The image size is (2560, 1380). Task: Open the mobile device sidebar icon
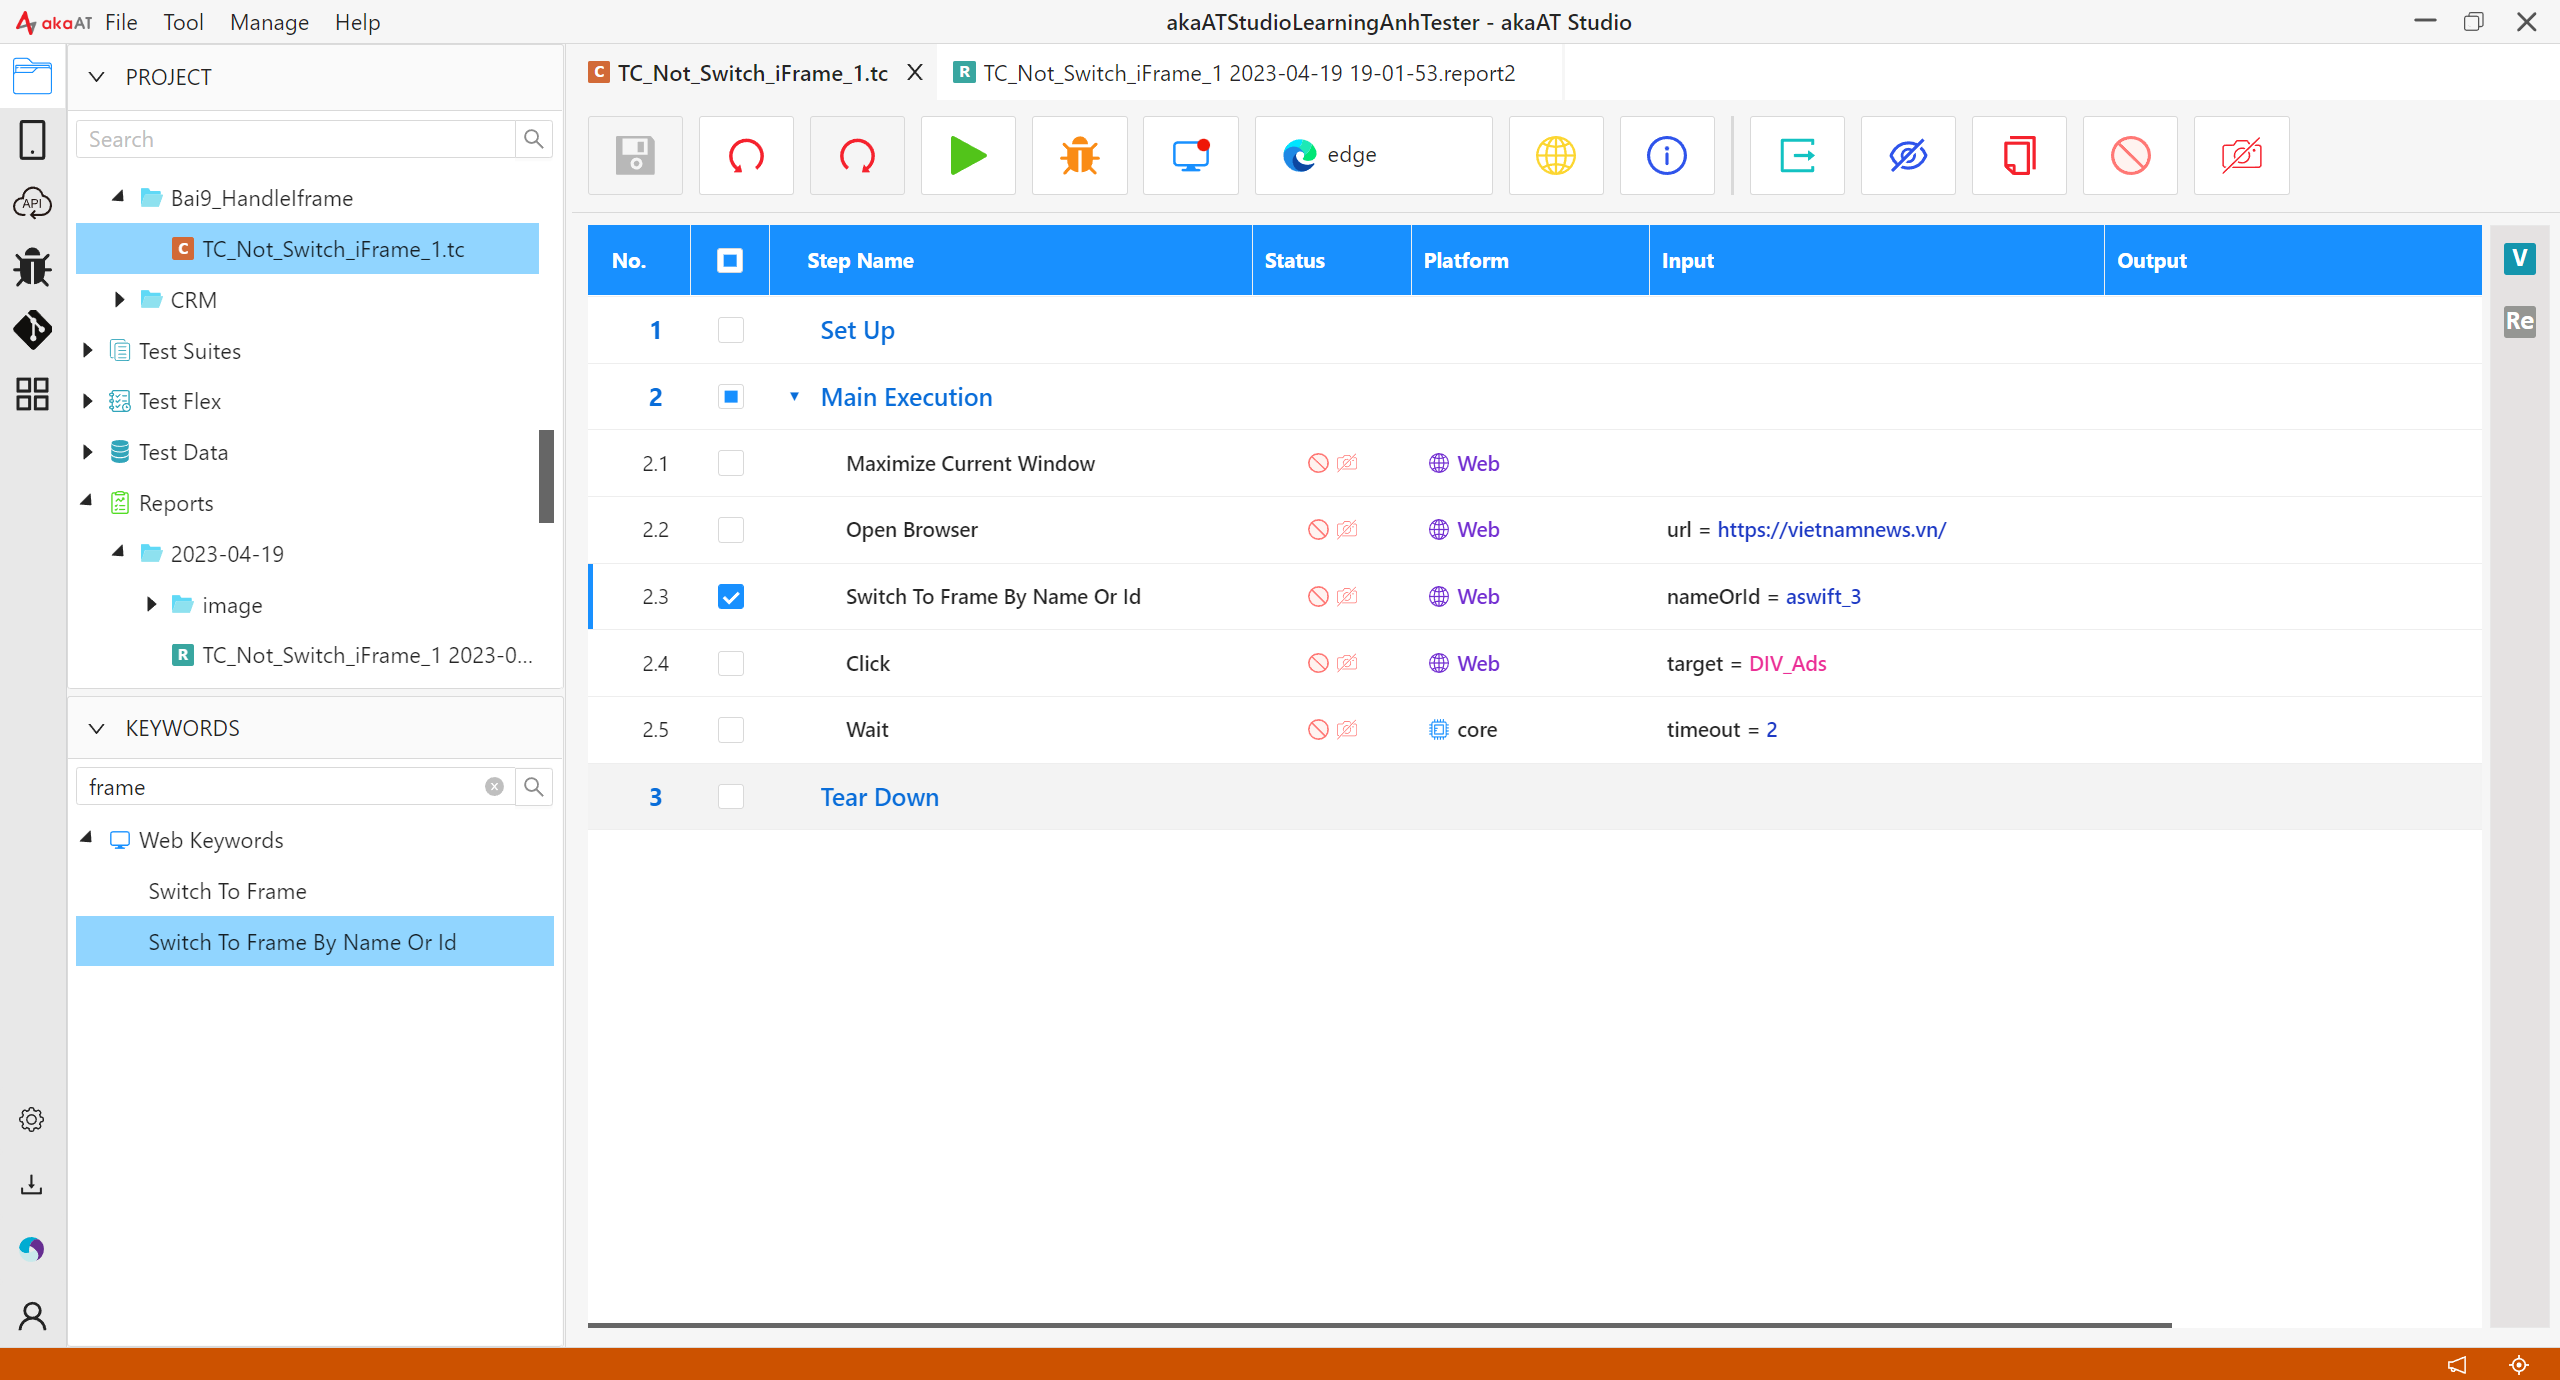click(32, 140)
